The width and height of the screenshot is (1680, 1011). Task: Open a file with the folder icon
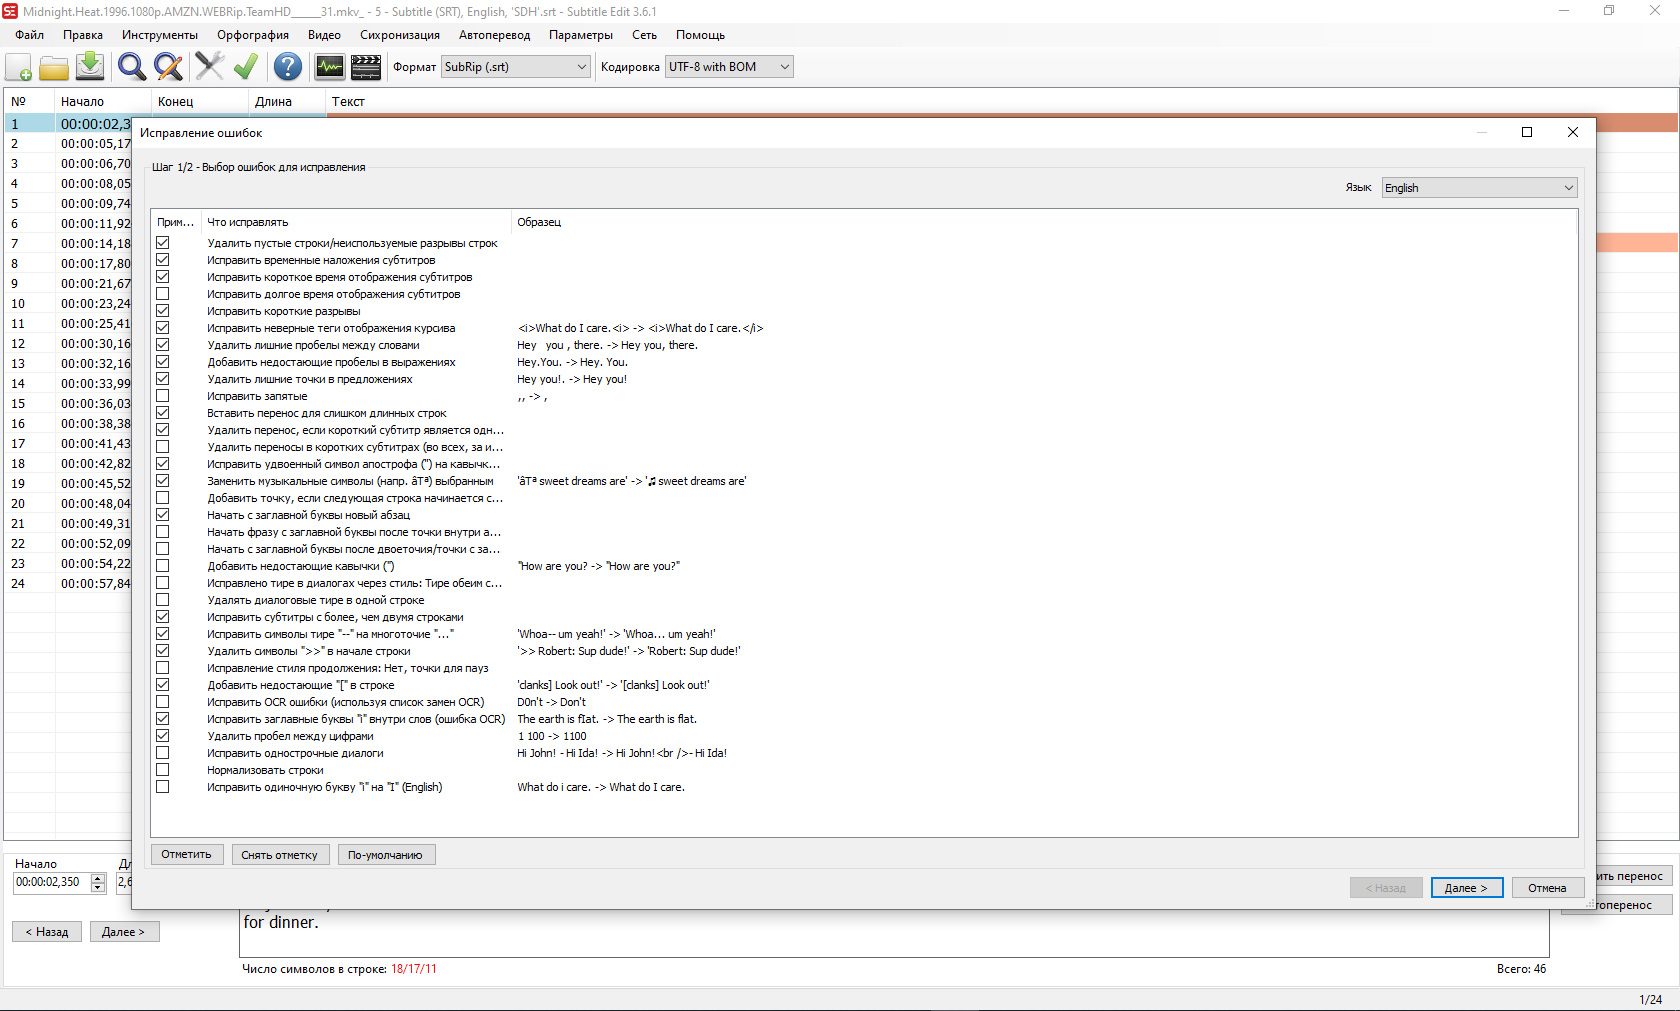coord(54,67)
